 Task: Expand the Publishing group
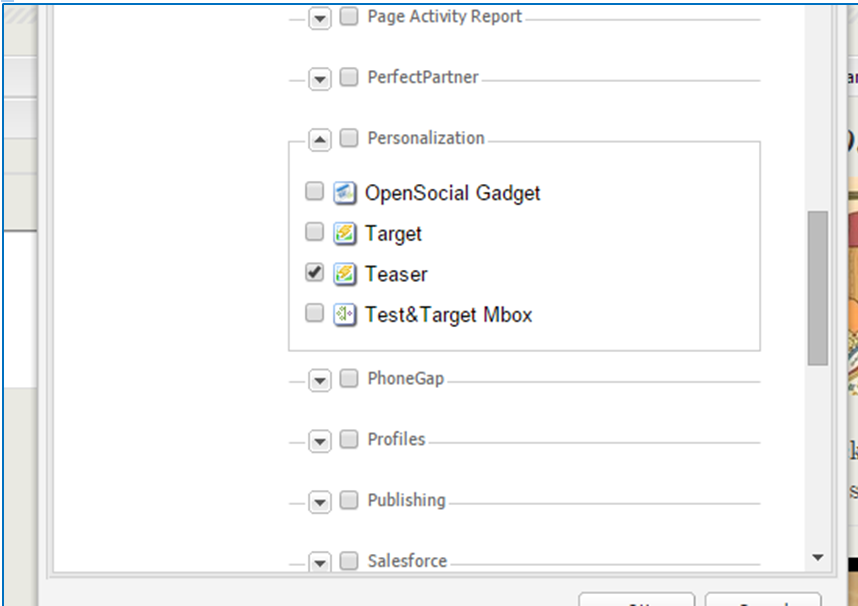[x=319, y=503]
